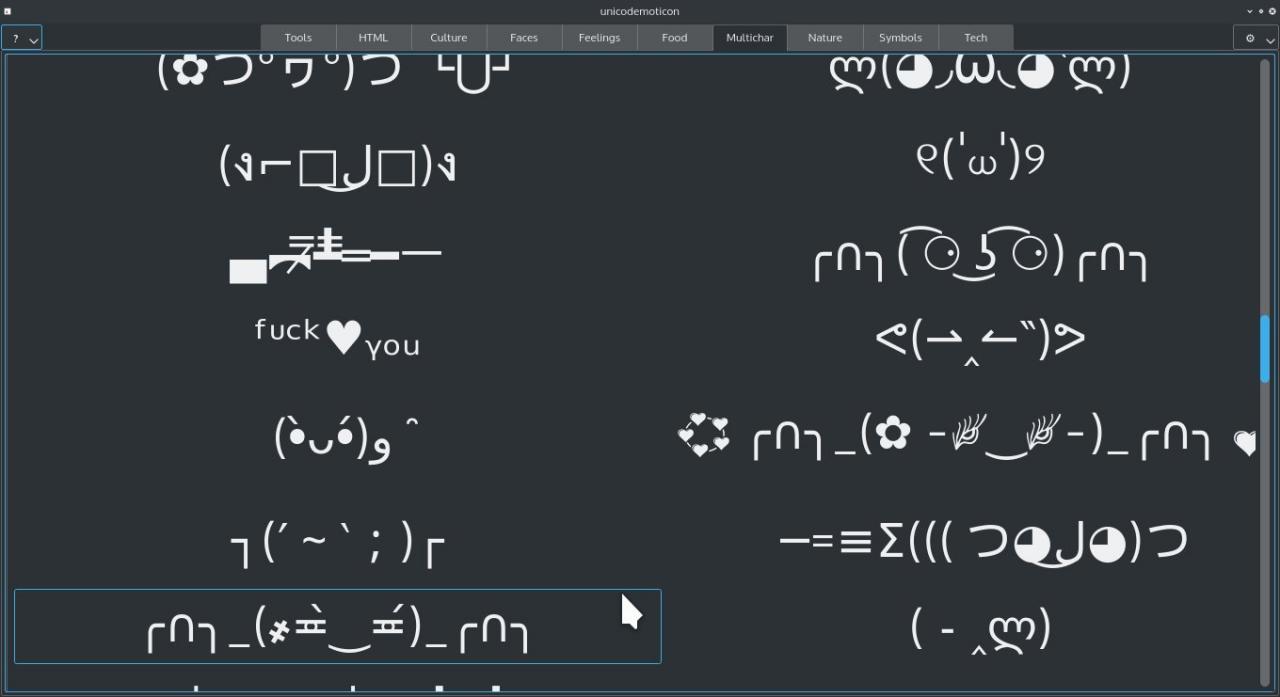Select the ୧('ω')୨ flexing emoticon
Screen dimensions: 1280x697
tap(981, 158)
